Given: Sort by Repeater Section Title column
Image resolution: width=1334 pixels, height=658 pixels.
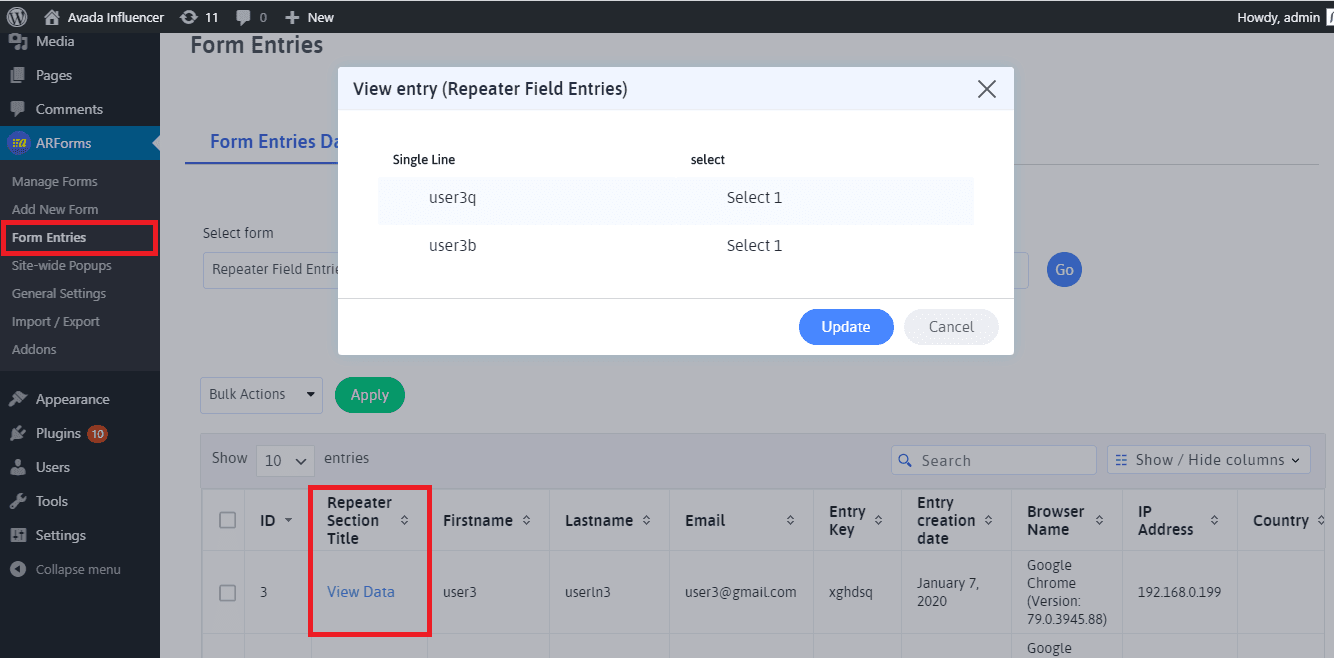Looking at the screenshot, I should 404,520.
